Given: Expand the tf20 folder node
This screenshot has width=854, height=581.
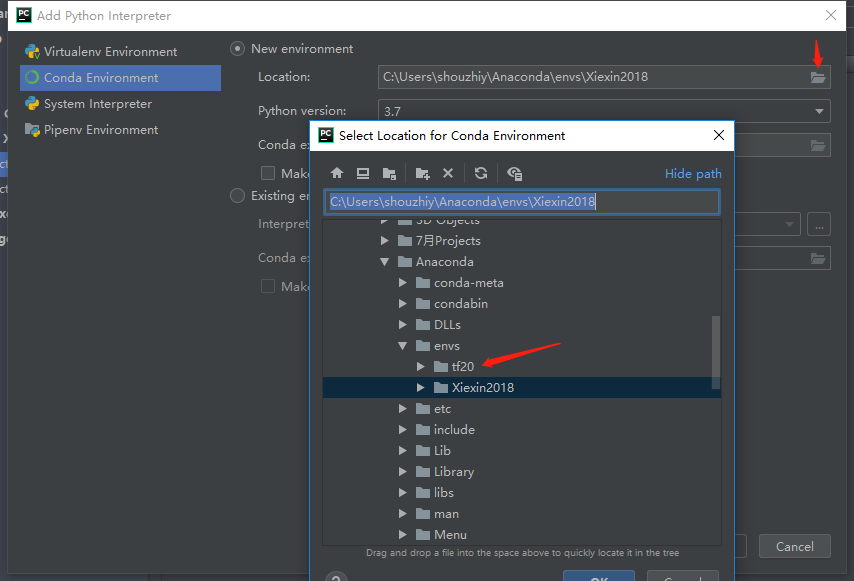Looking at the screenshot, I should click(x=421, y=366).
